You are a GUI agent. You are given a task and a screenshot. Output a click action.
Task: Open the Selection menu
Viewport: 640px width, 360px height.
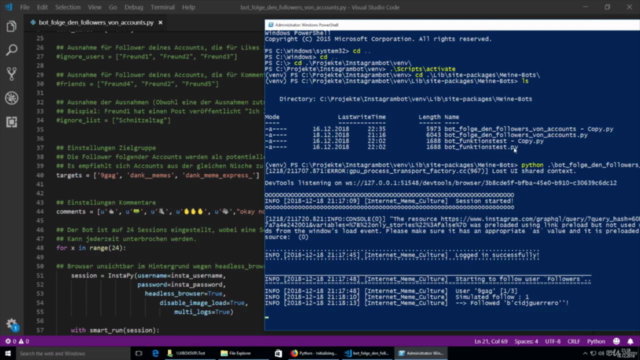68,7
